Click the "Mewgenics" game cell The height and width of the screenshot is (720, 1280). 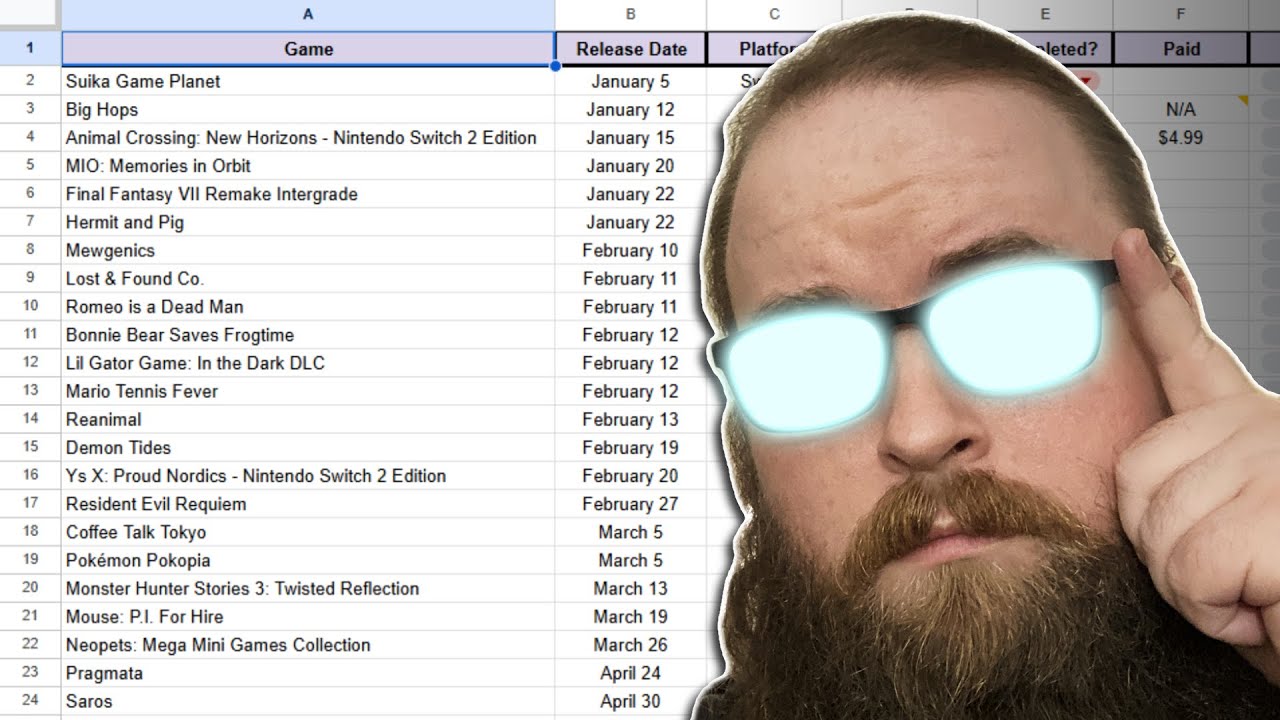(x=308, y=250)
